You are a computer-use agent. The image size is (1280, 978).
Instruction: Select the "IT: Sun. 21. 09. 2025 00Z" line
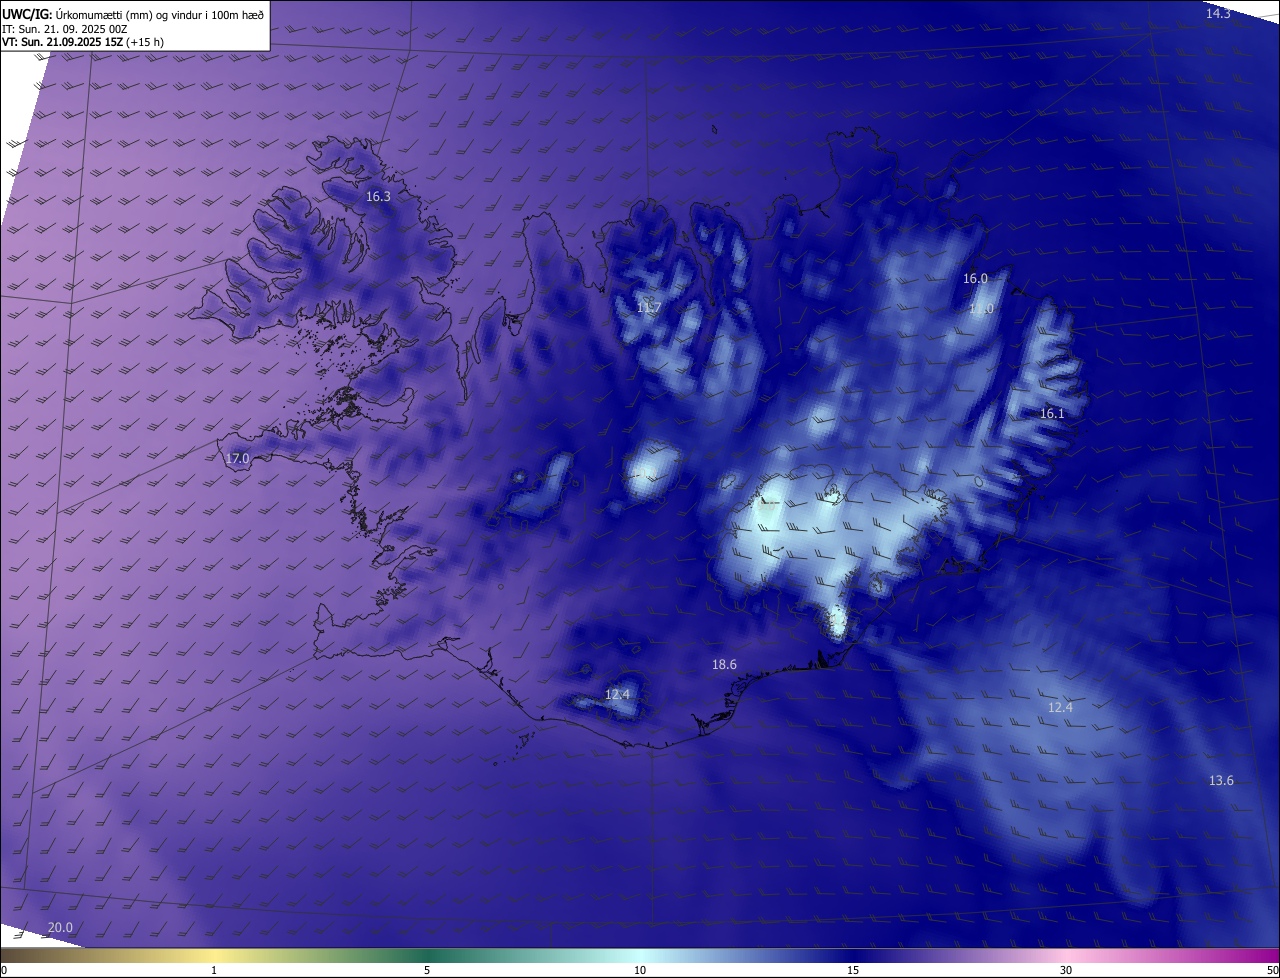click(65, 28)
